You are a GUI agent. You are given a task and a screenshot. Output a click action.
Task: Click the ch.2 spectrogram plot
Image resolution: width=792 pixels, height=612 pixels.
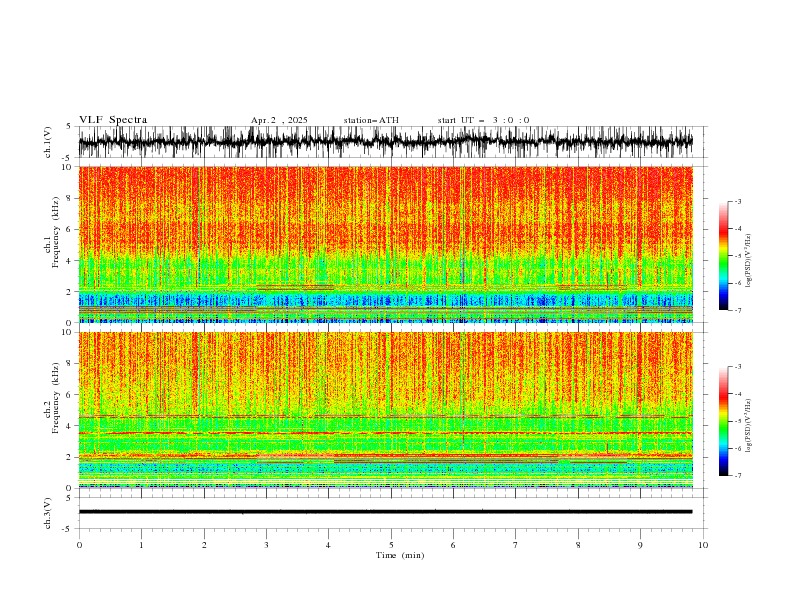click(385, 410)
